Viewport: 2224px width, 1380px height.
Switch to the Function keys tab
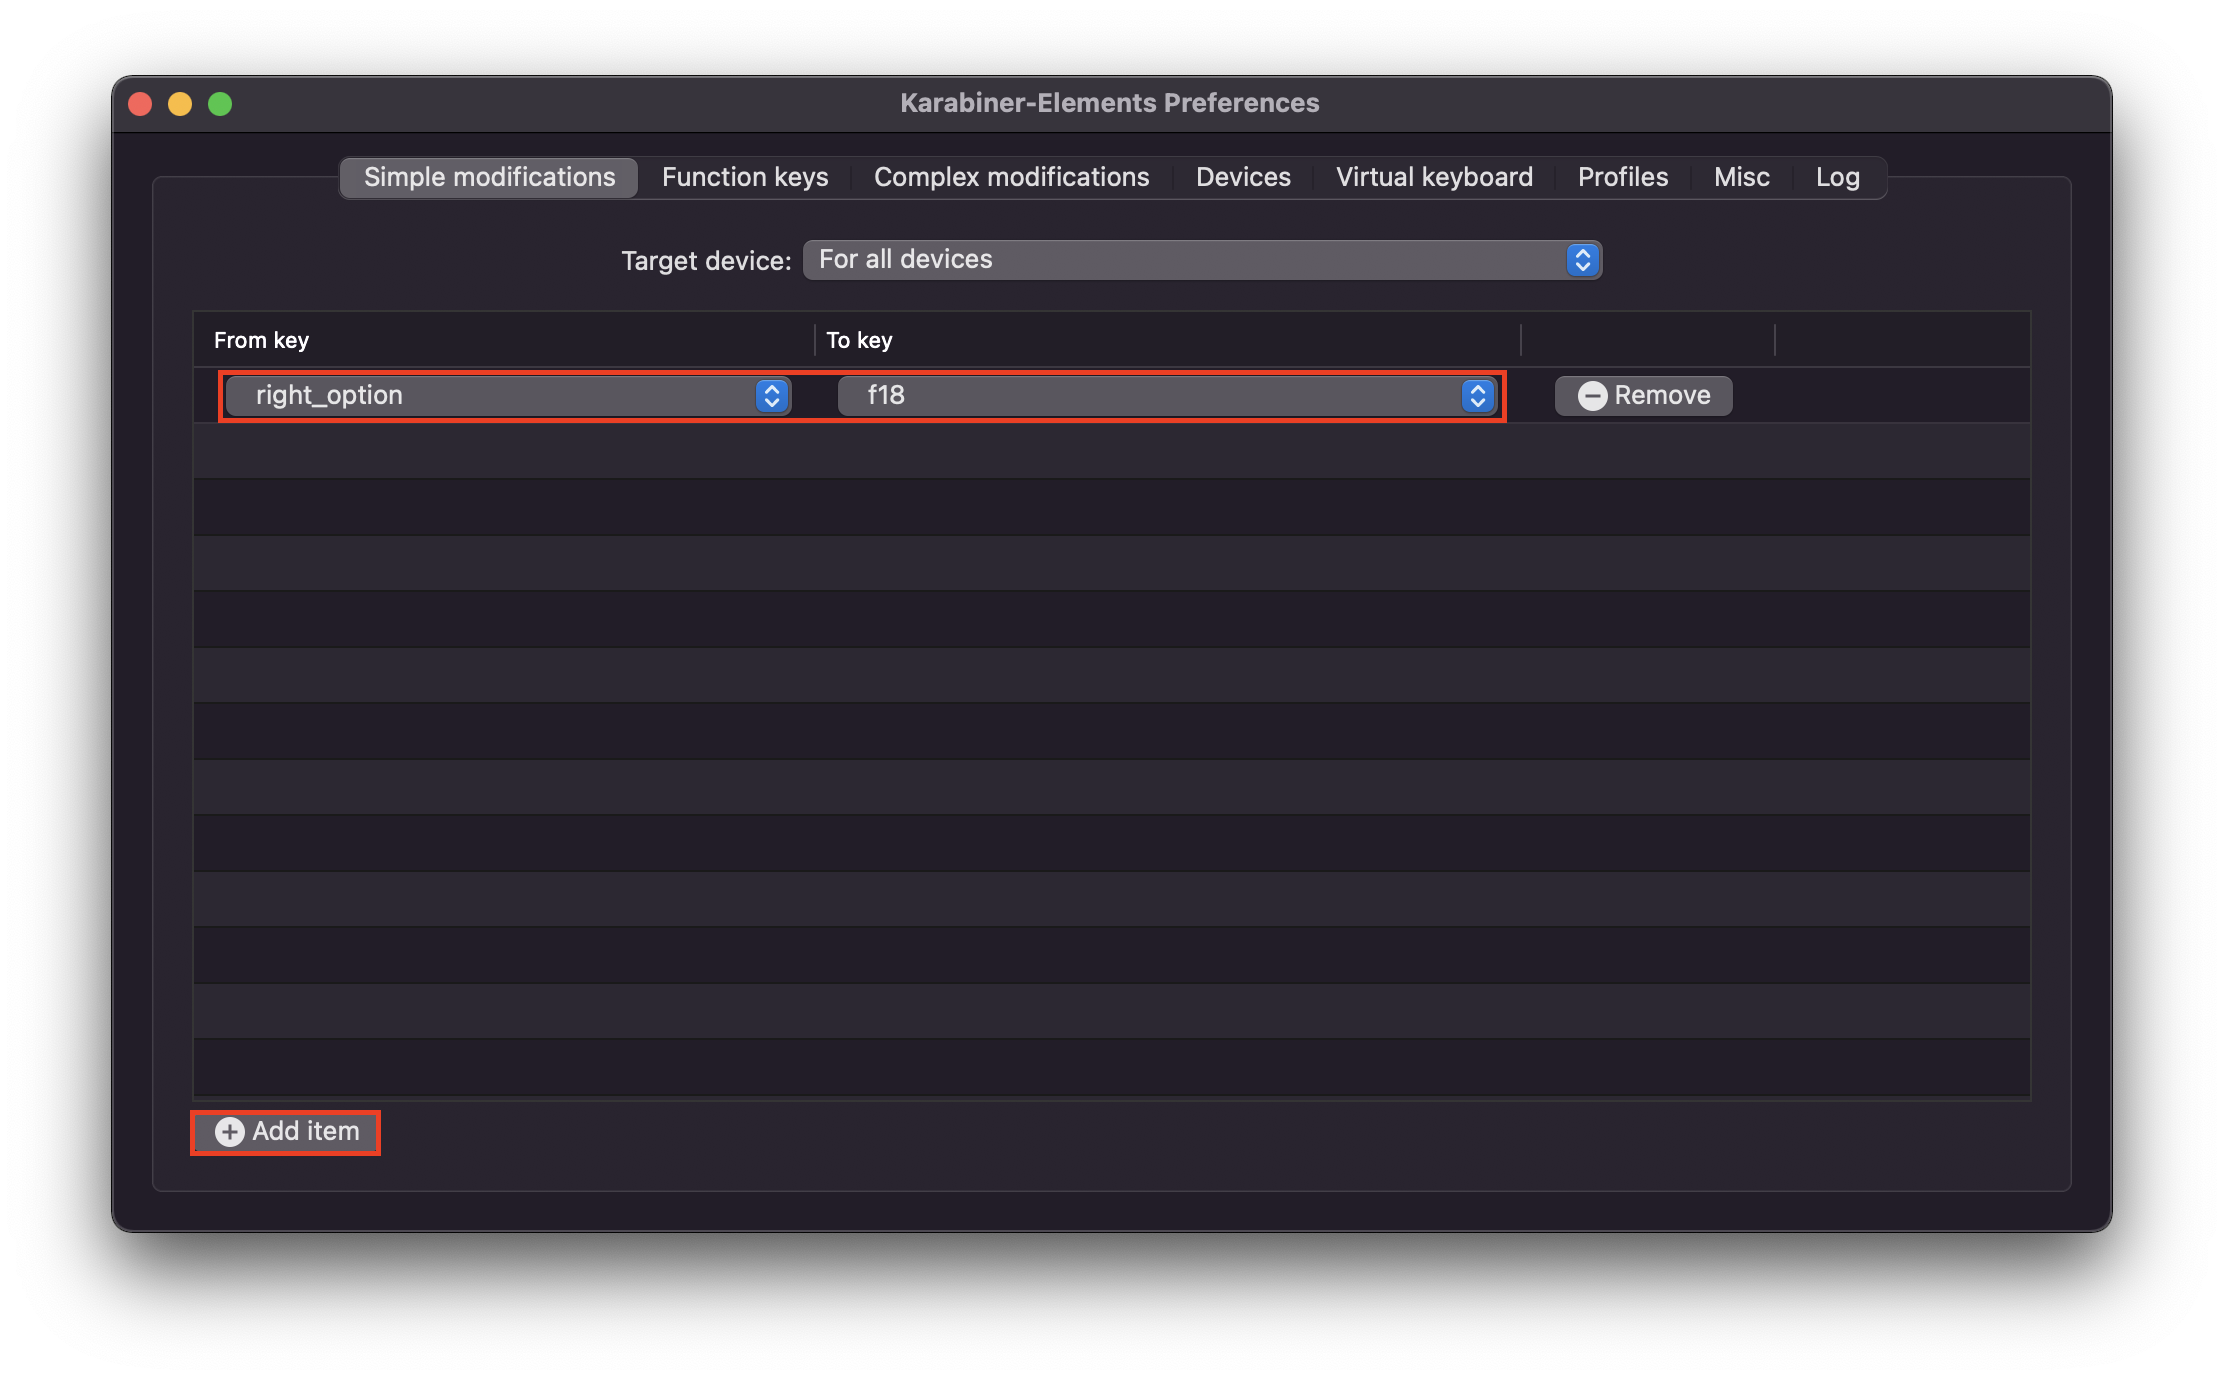coord(745,178)
